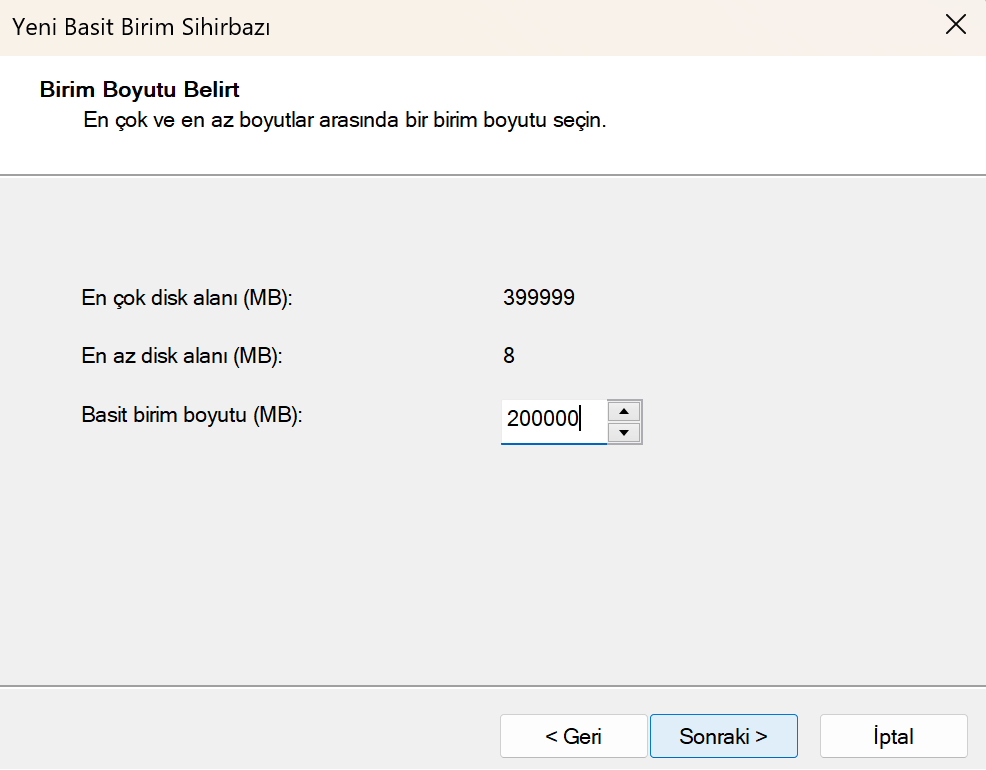
Task: Increase volume size with up spinner arrow
Action: [x=624, y=411]
